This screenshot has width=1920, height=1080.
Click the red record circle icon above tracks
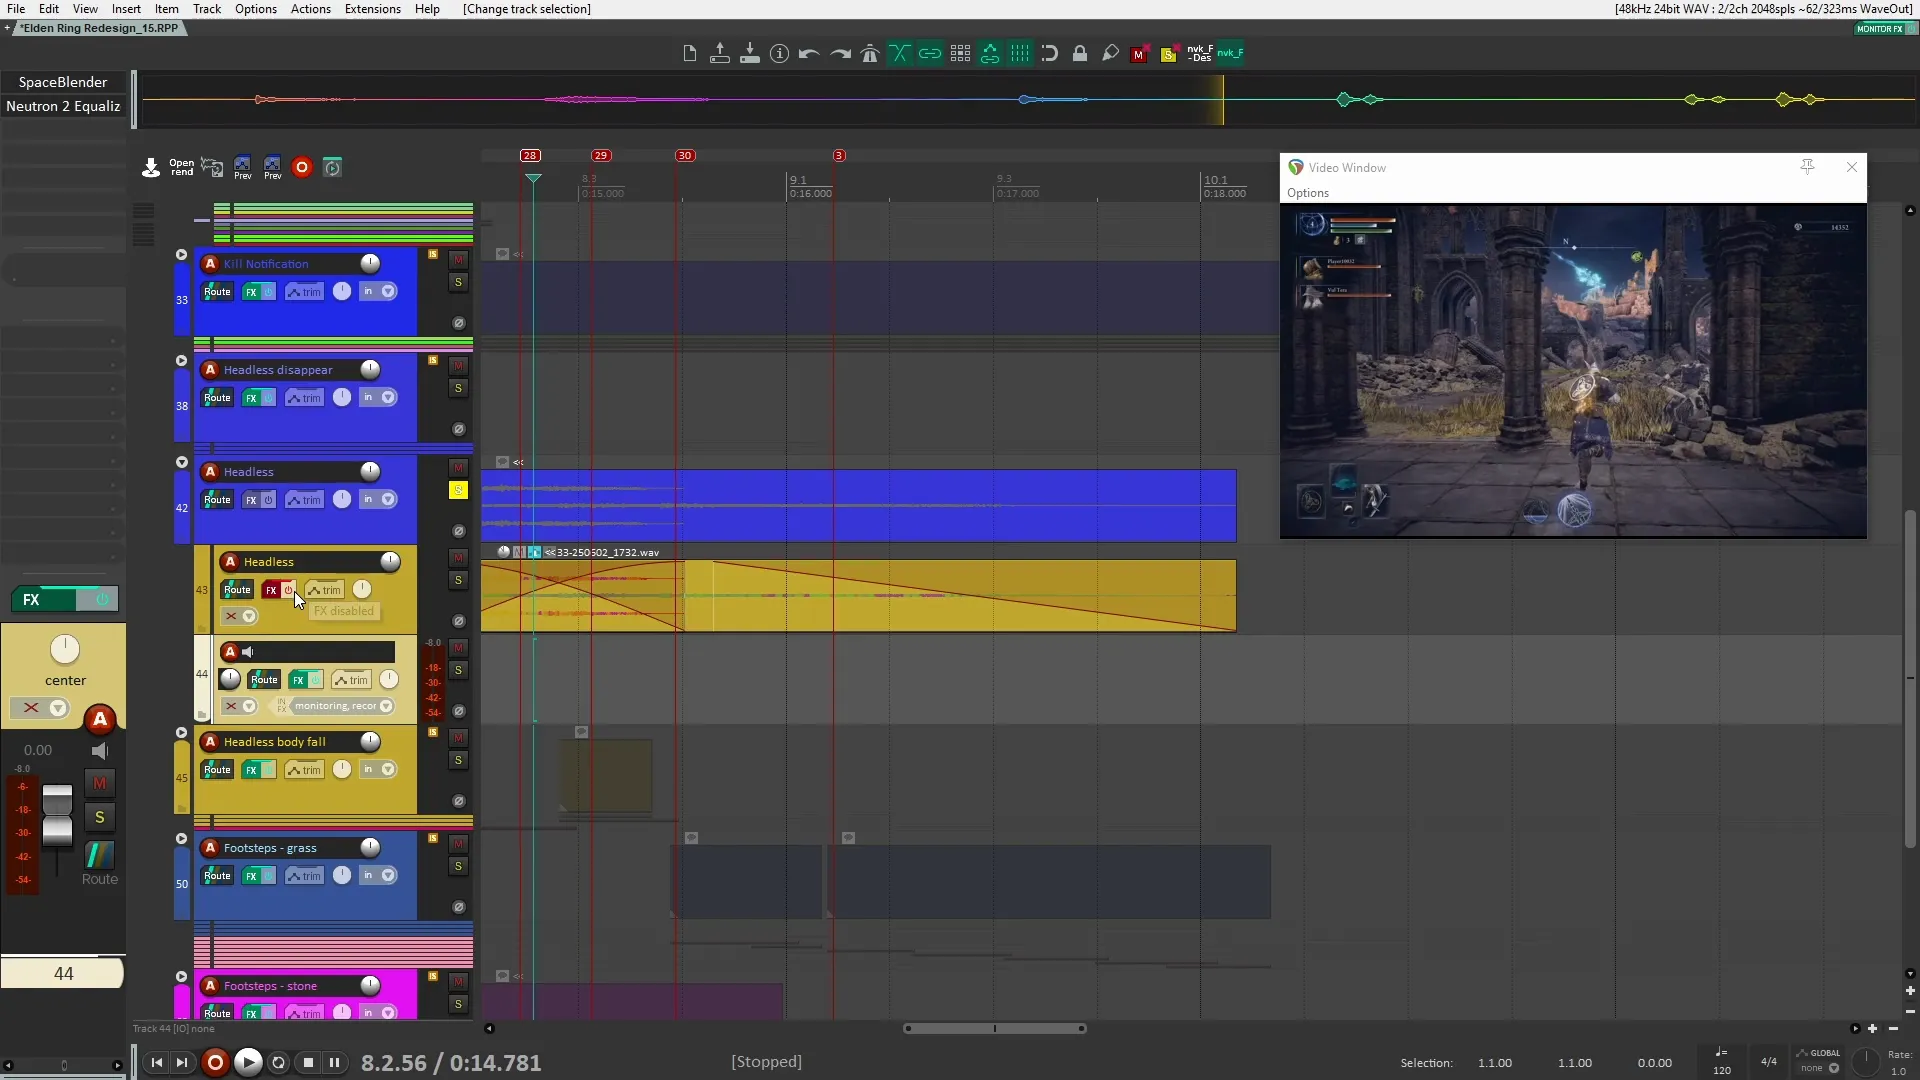[x=301, y=167]
